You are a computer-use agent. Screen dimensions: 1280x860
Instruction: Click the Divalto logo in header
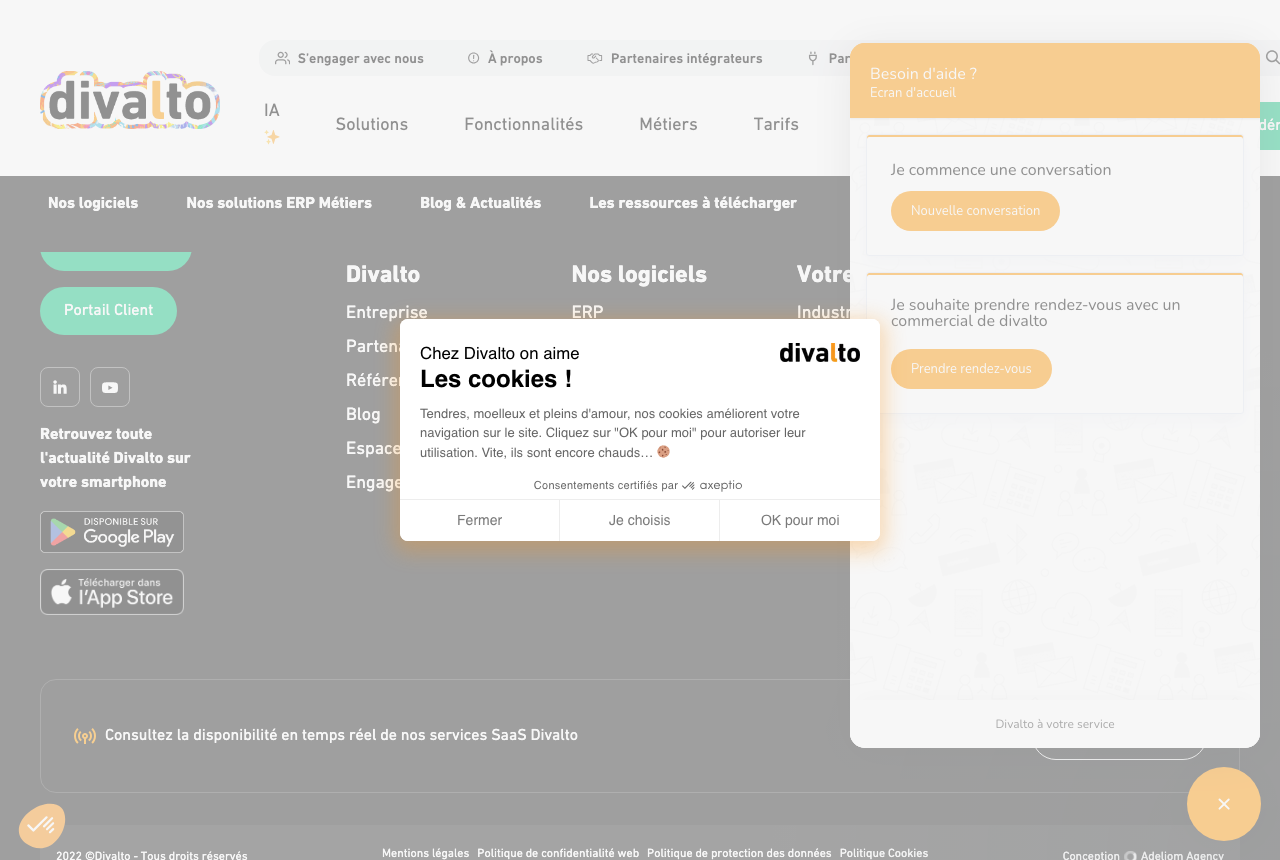coord(130,100)
